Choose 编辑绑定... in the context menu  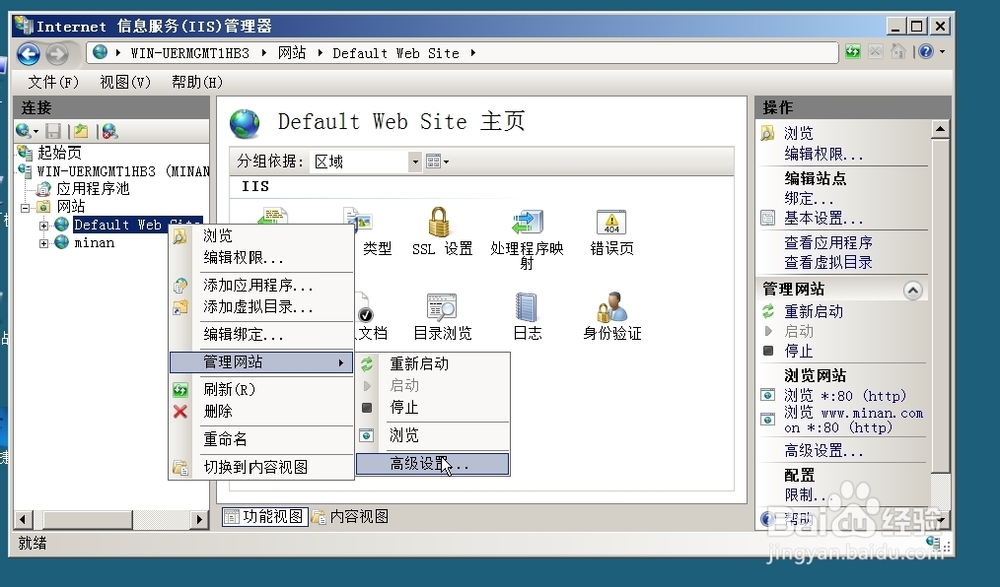261,334
